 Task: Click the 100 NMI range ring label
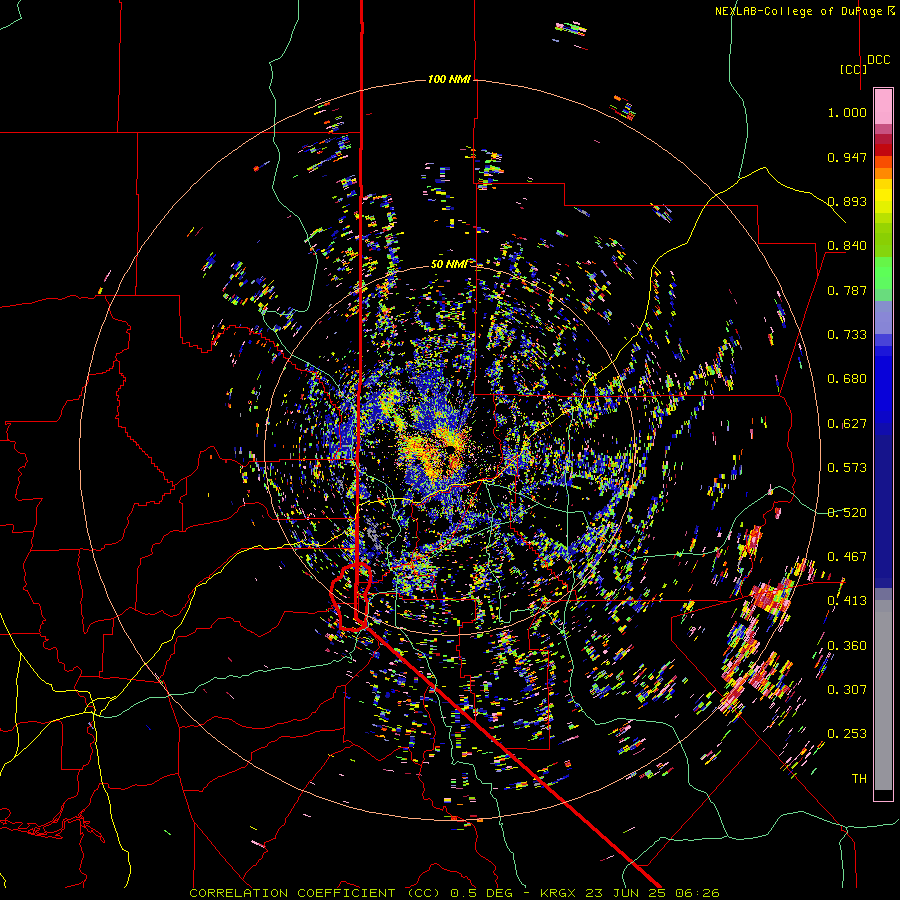click(449, 79)
